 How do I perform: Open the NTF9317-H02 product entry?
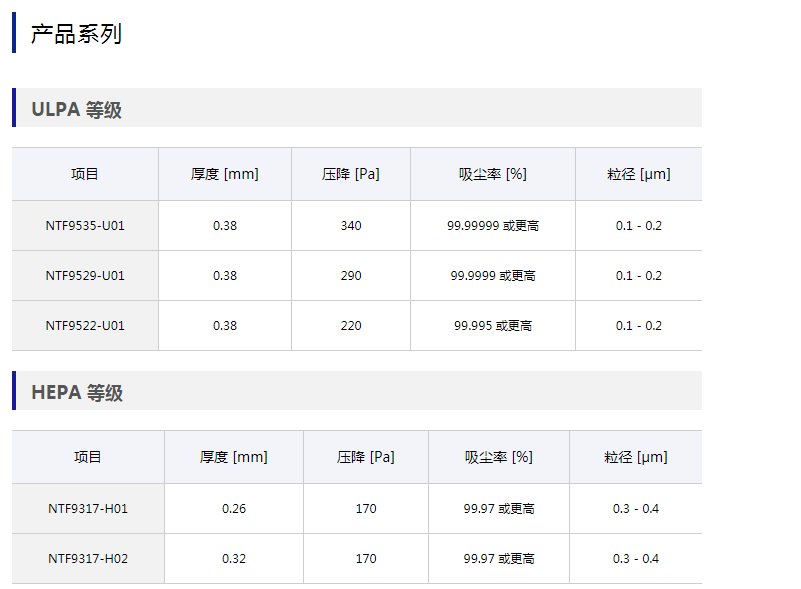click(x=88, y=558)
